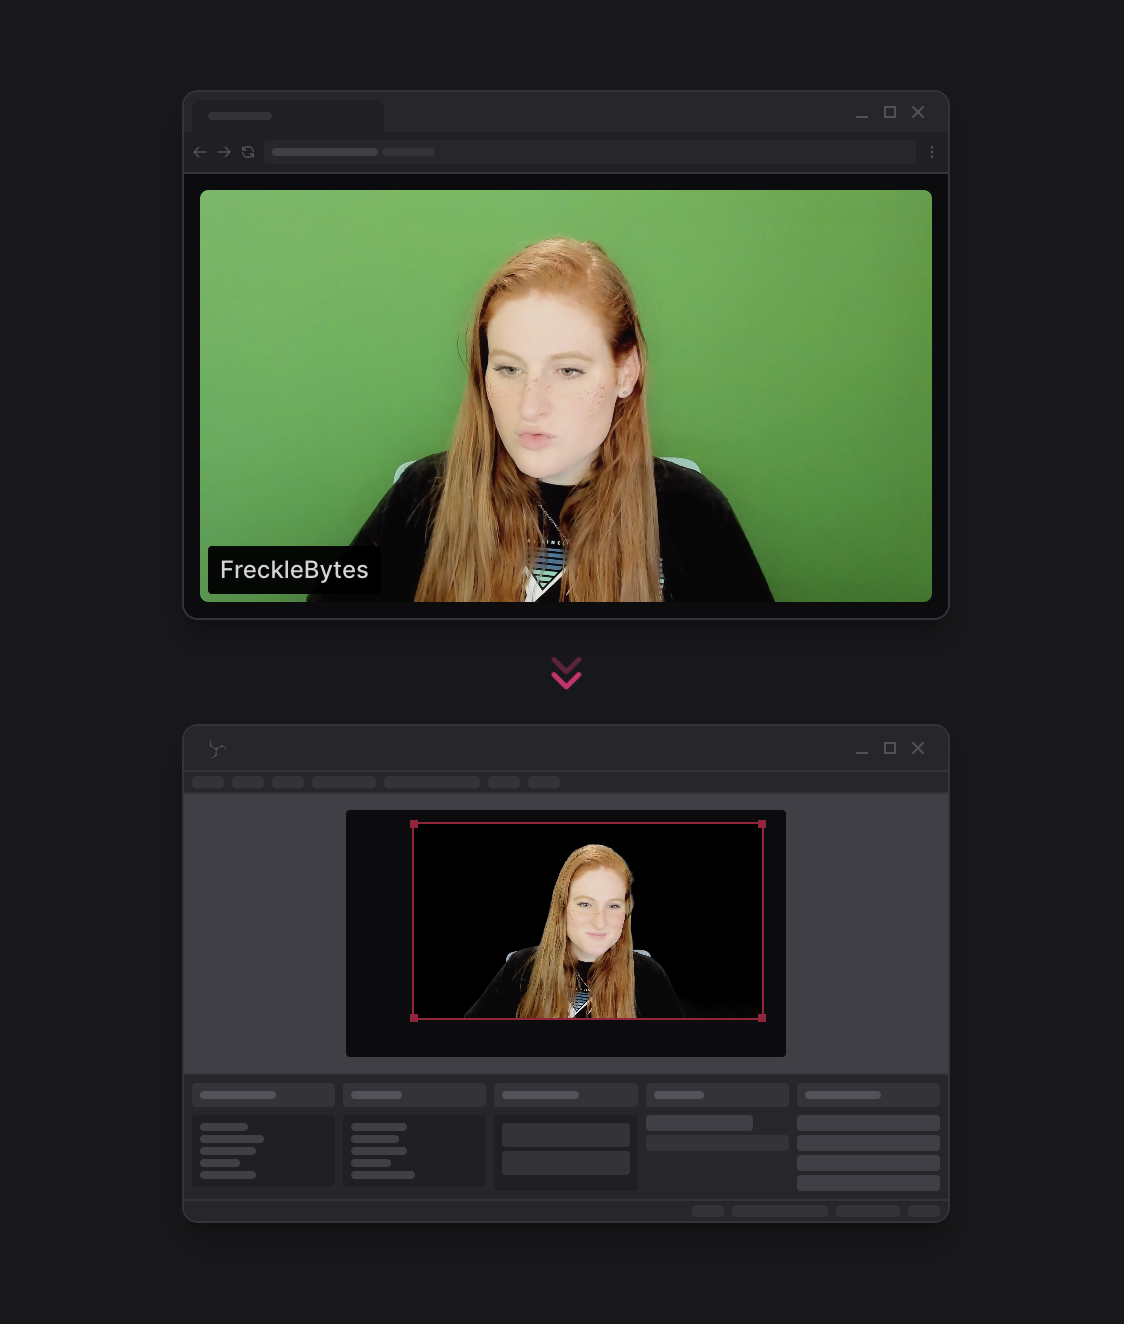Focus the browser address bar
Viewport: 1124px width, 1324px height.
590,152
